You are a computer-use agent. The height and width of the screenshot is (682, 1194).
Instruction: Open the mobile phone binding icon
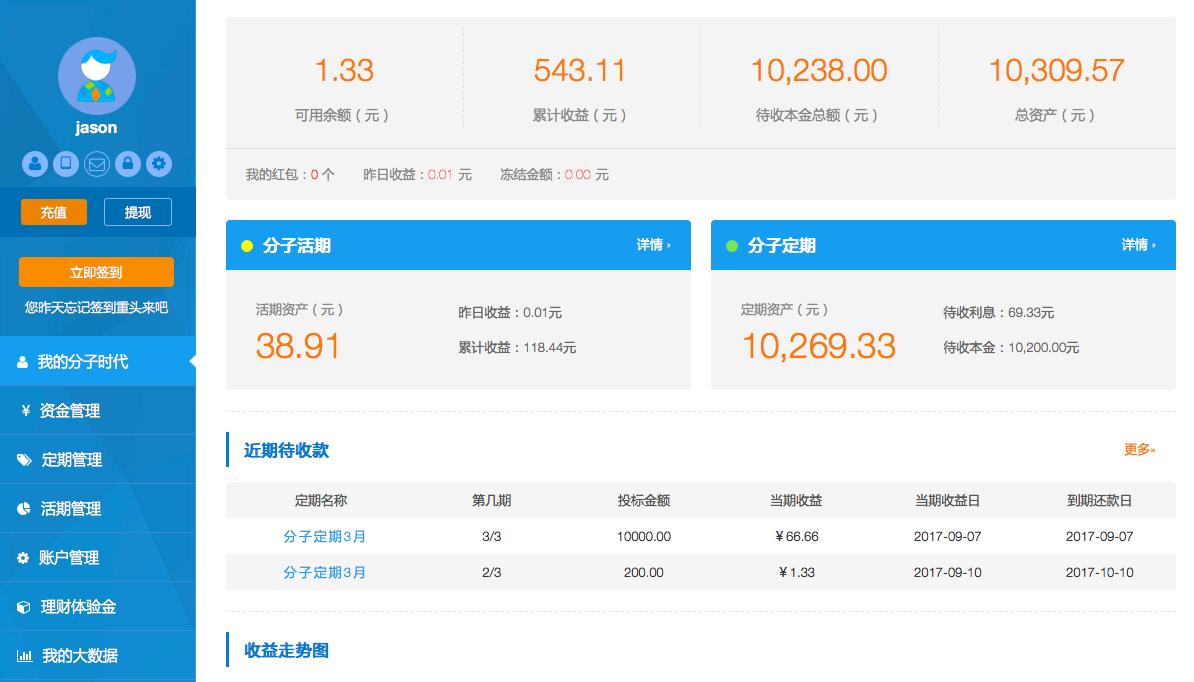click(x=66, y=164)
